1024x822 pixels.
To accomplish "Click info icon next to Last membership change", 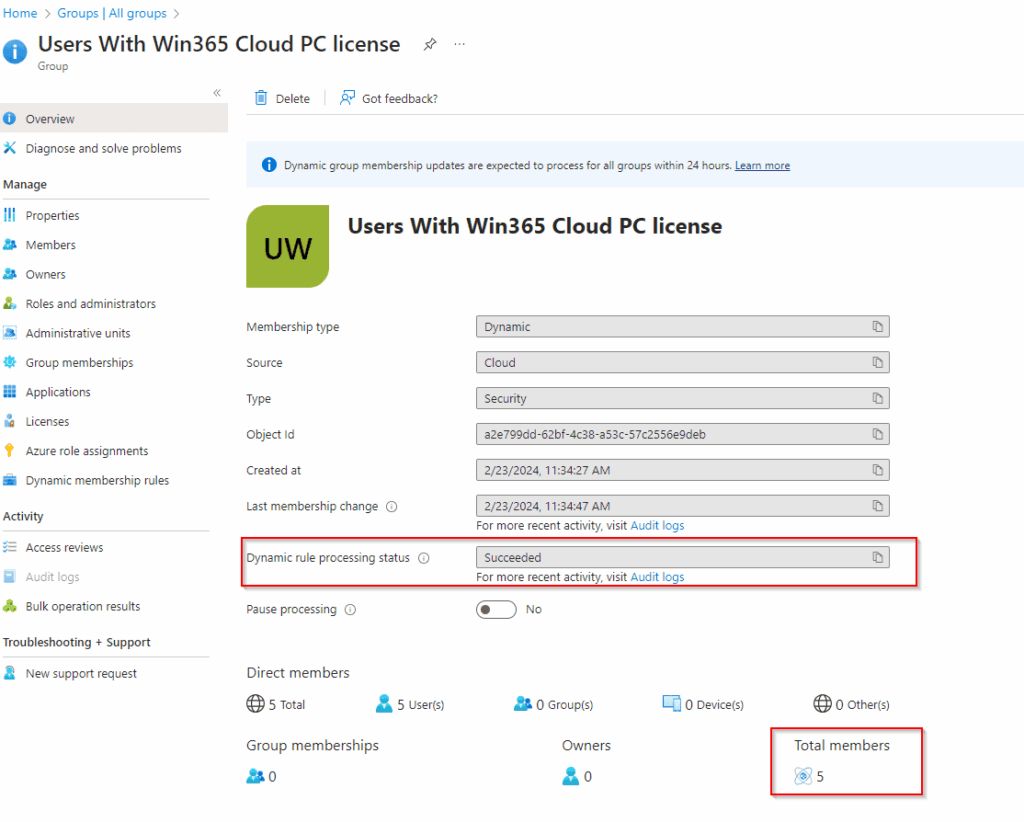I will pos(391,507).
